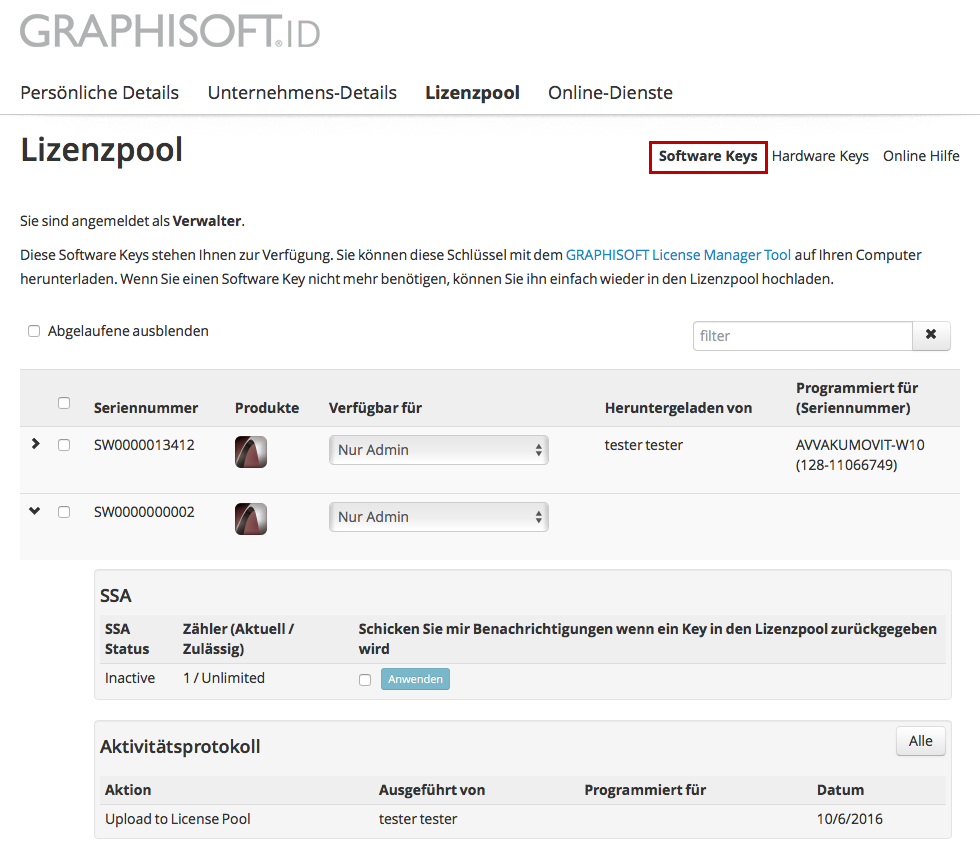Screen dimensions: 980x861
Task: Collapse the SW0000000002 license row
Action: tap(36, 511)
